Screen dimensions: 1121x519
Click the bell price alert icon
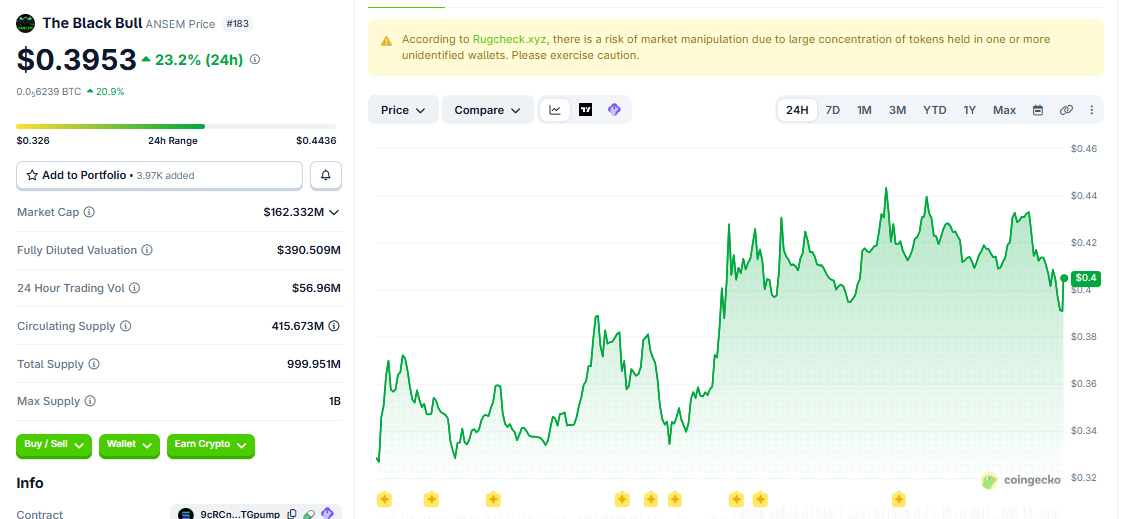tap(326, 175)
